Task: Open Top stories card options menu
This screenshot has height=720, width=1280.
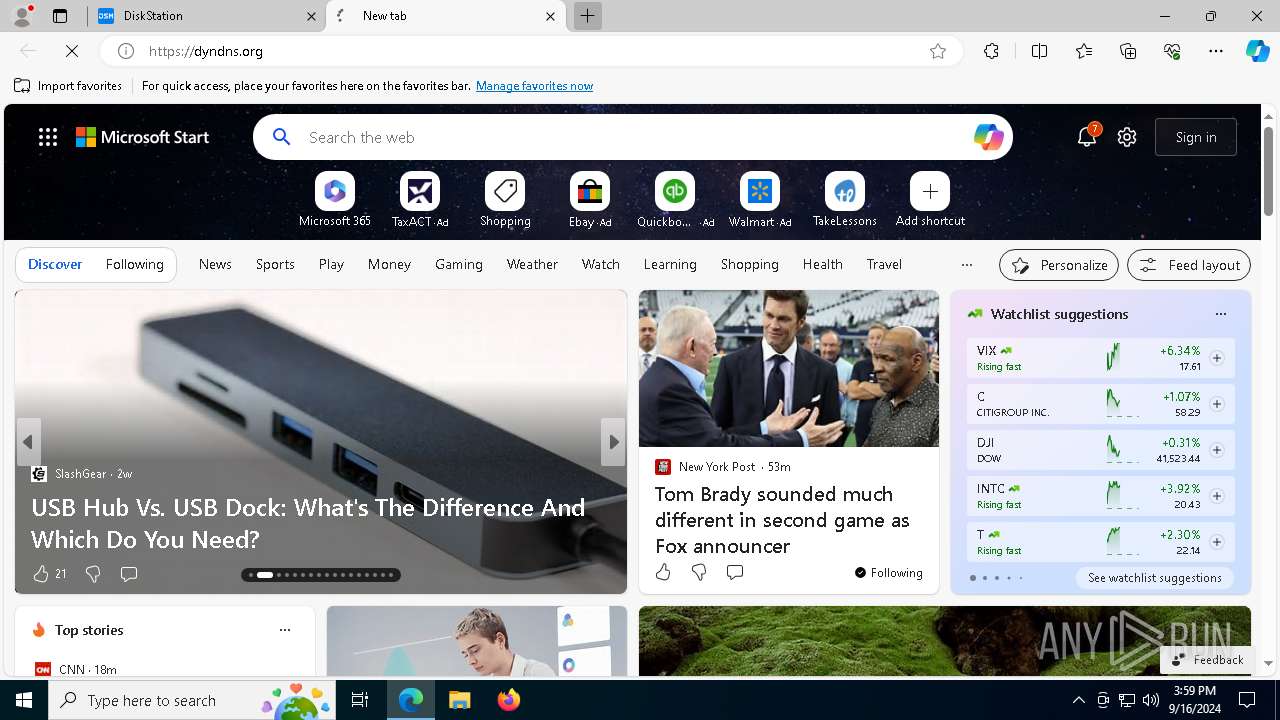Action: click(285, 630)
